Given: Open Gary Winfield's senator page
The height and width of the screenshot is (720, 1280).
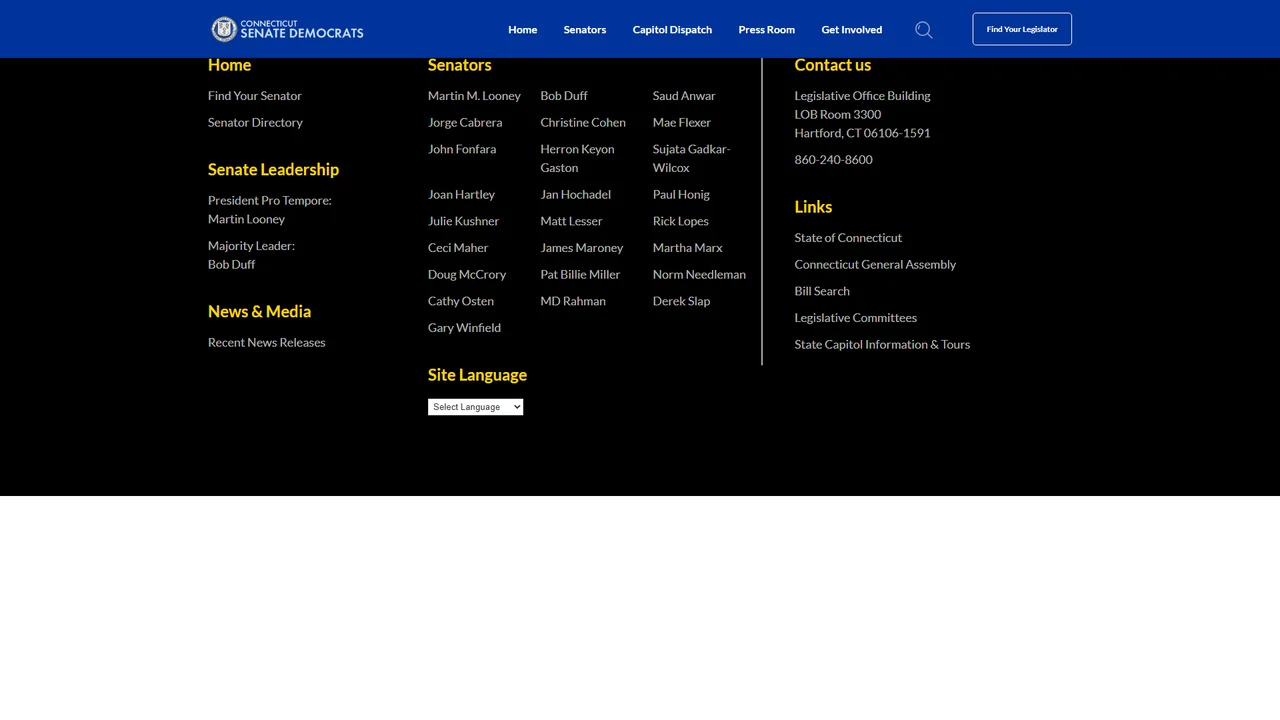Looking at the screenshot, I should click(x=464, y=327).
